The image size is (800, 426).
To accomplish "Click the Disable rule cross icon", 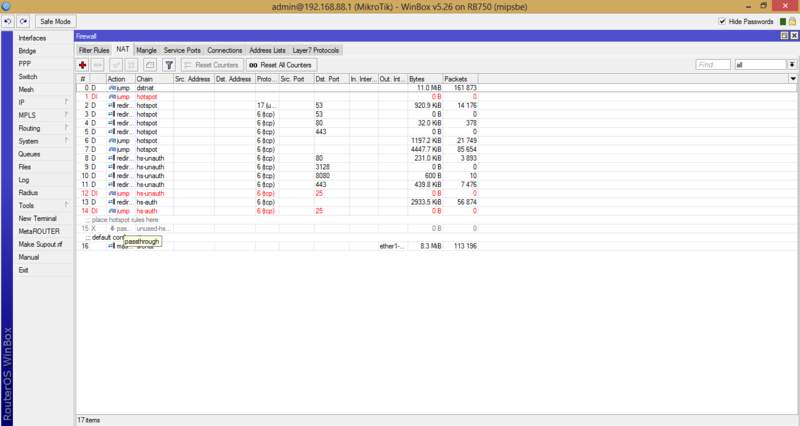I will pos(132,65).
